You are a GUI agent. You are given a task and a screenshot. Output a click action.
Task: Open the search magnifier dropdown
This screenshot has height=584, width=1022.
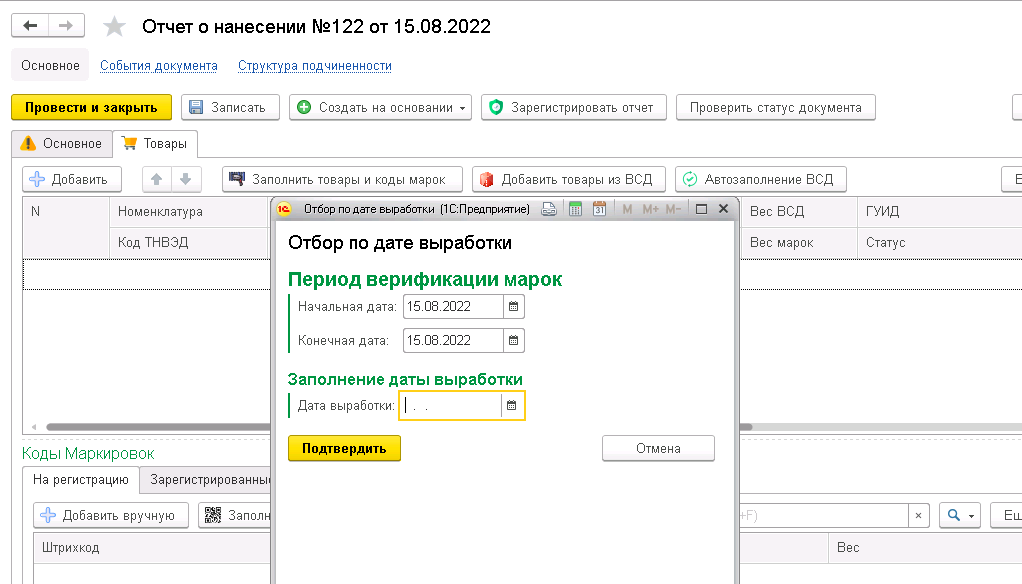pyautogui.click(x=960, y=516)
